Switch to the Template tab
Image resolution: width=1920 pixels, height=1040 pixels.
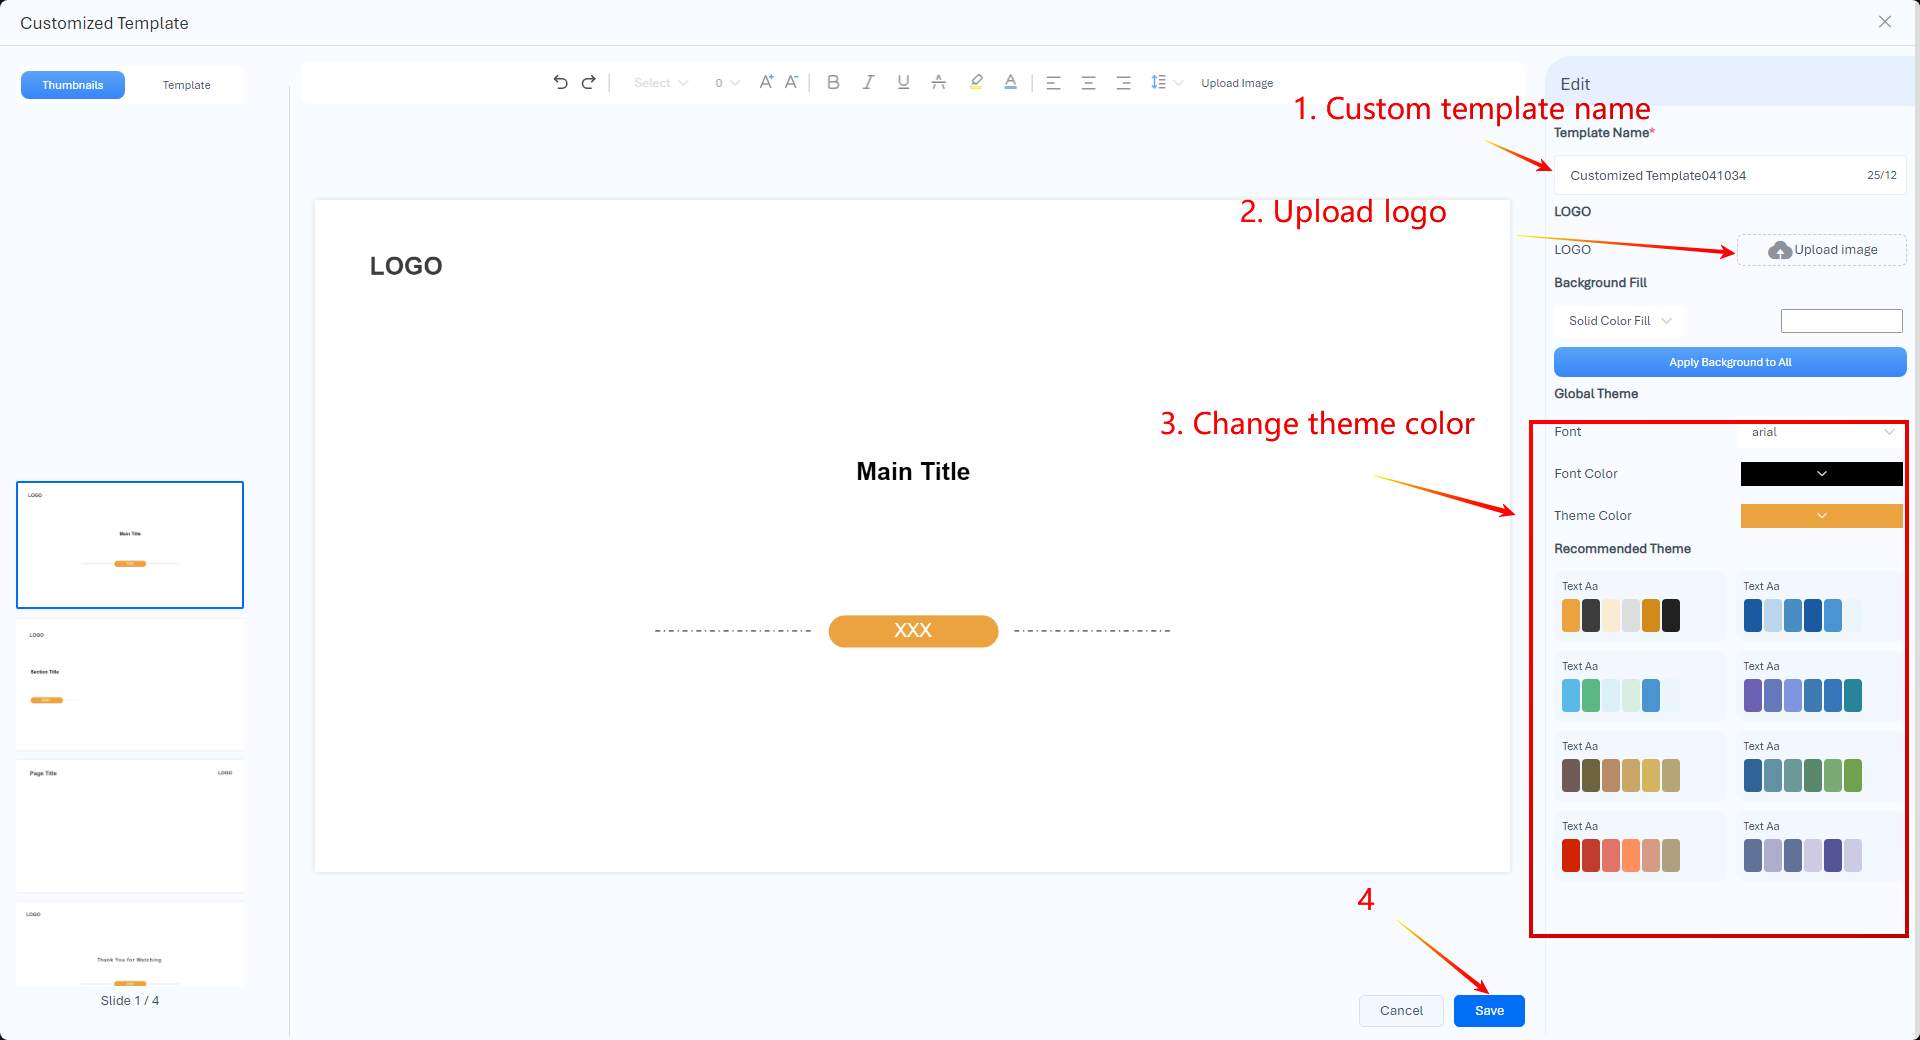coord(186,85)
